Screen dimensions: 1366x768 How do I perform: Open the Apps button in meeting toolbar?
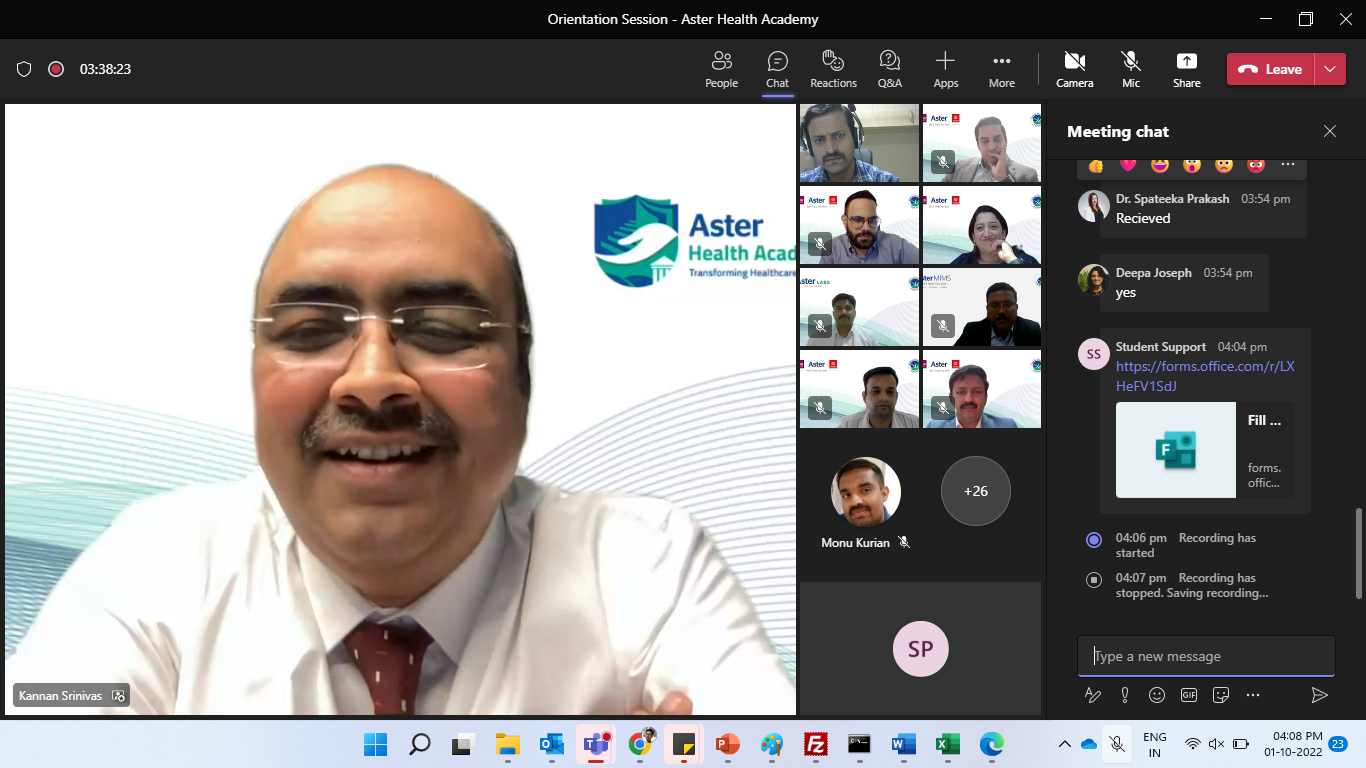(945, 69)
